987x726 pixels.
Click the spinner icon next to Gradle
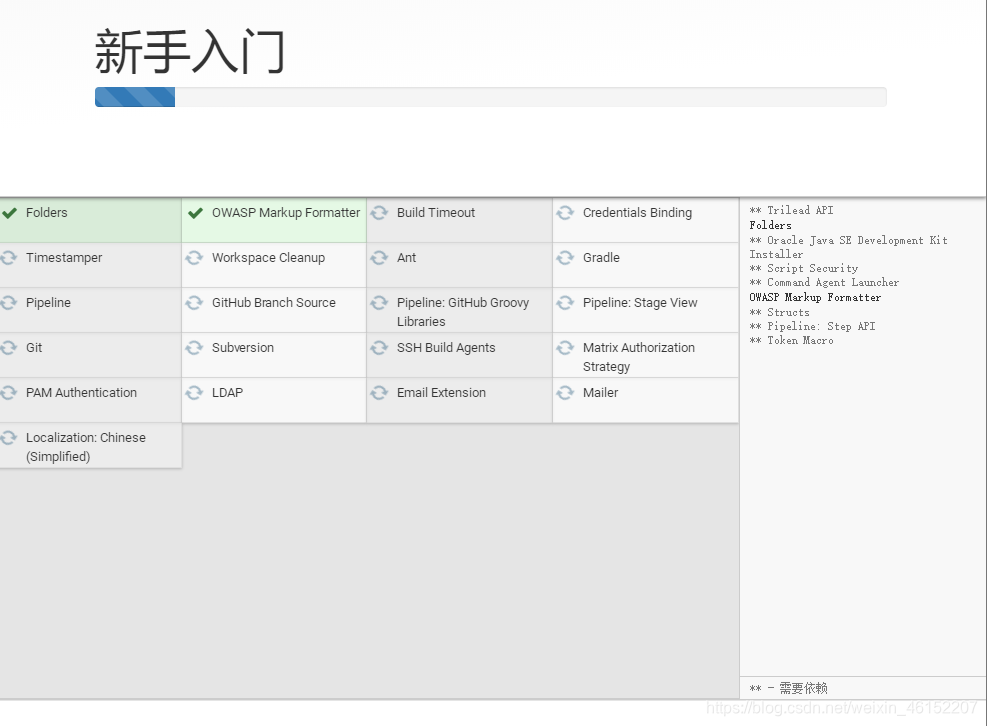tap(565, 258)
